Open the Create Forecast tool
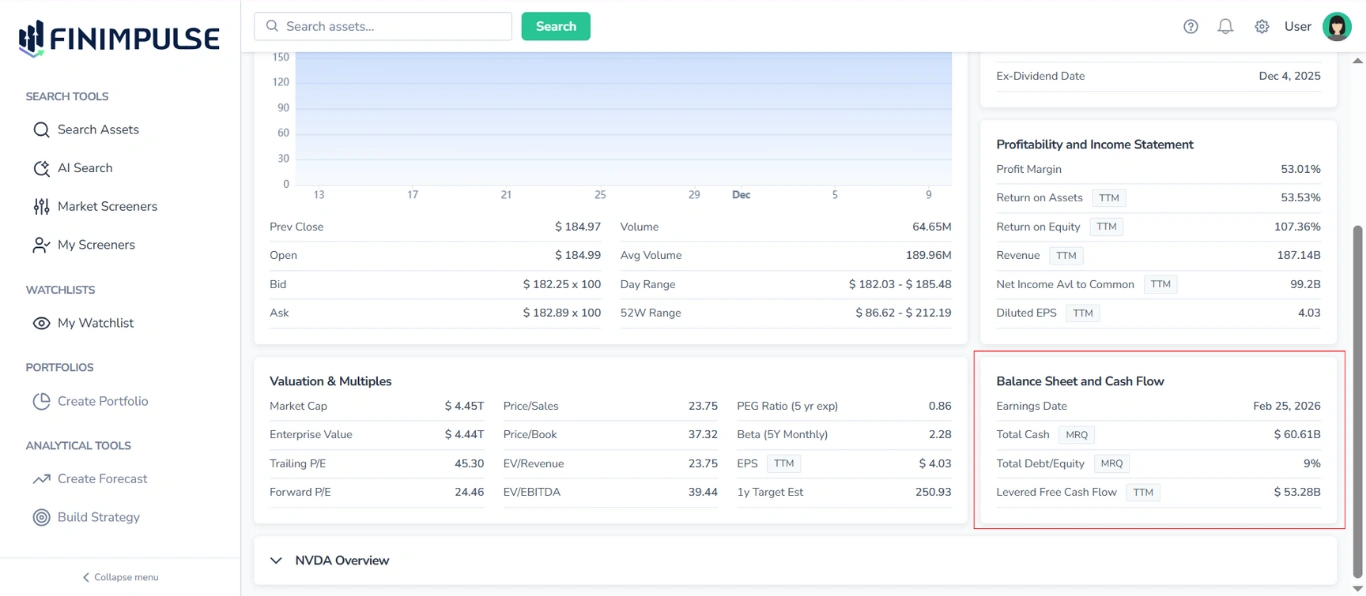This screenshot has height=596, width=1366. coord(101,478)
